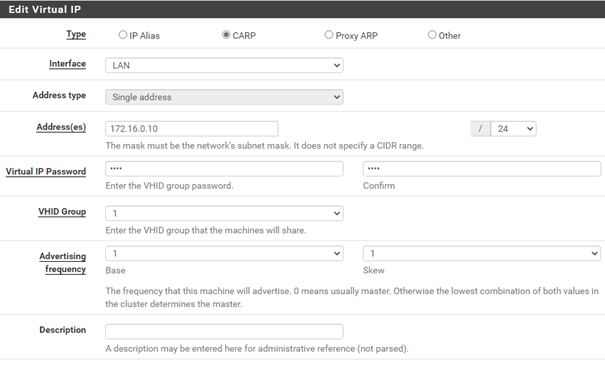Click the Virtual IP Password label

[x=46, y=172]
